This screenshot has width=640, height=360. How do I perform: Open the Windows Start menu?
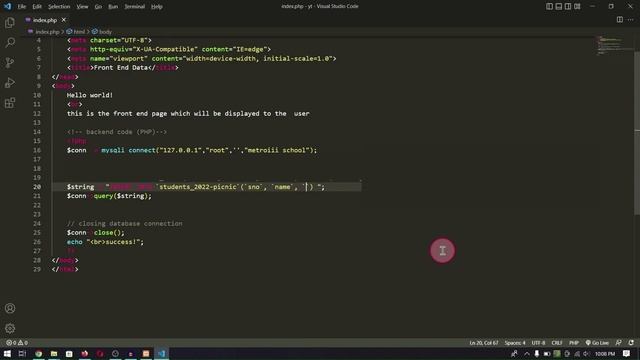(x=7, y=353)
